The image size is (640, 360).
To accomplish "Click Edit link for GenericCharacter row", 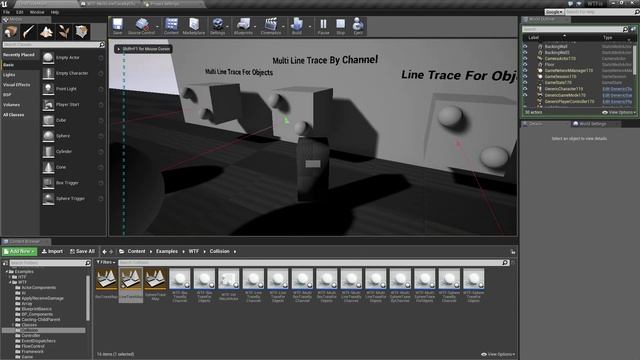I will [617, 89].
